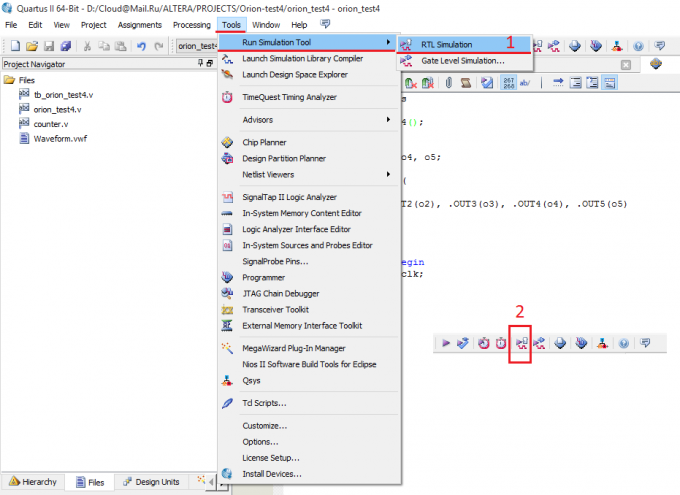Open the Assignments menu
Screen dimensions: 680x495
(140, 25)
